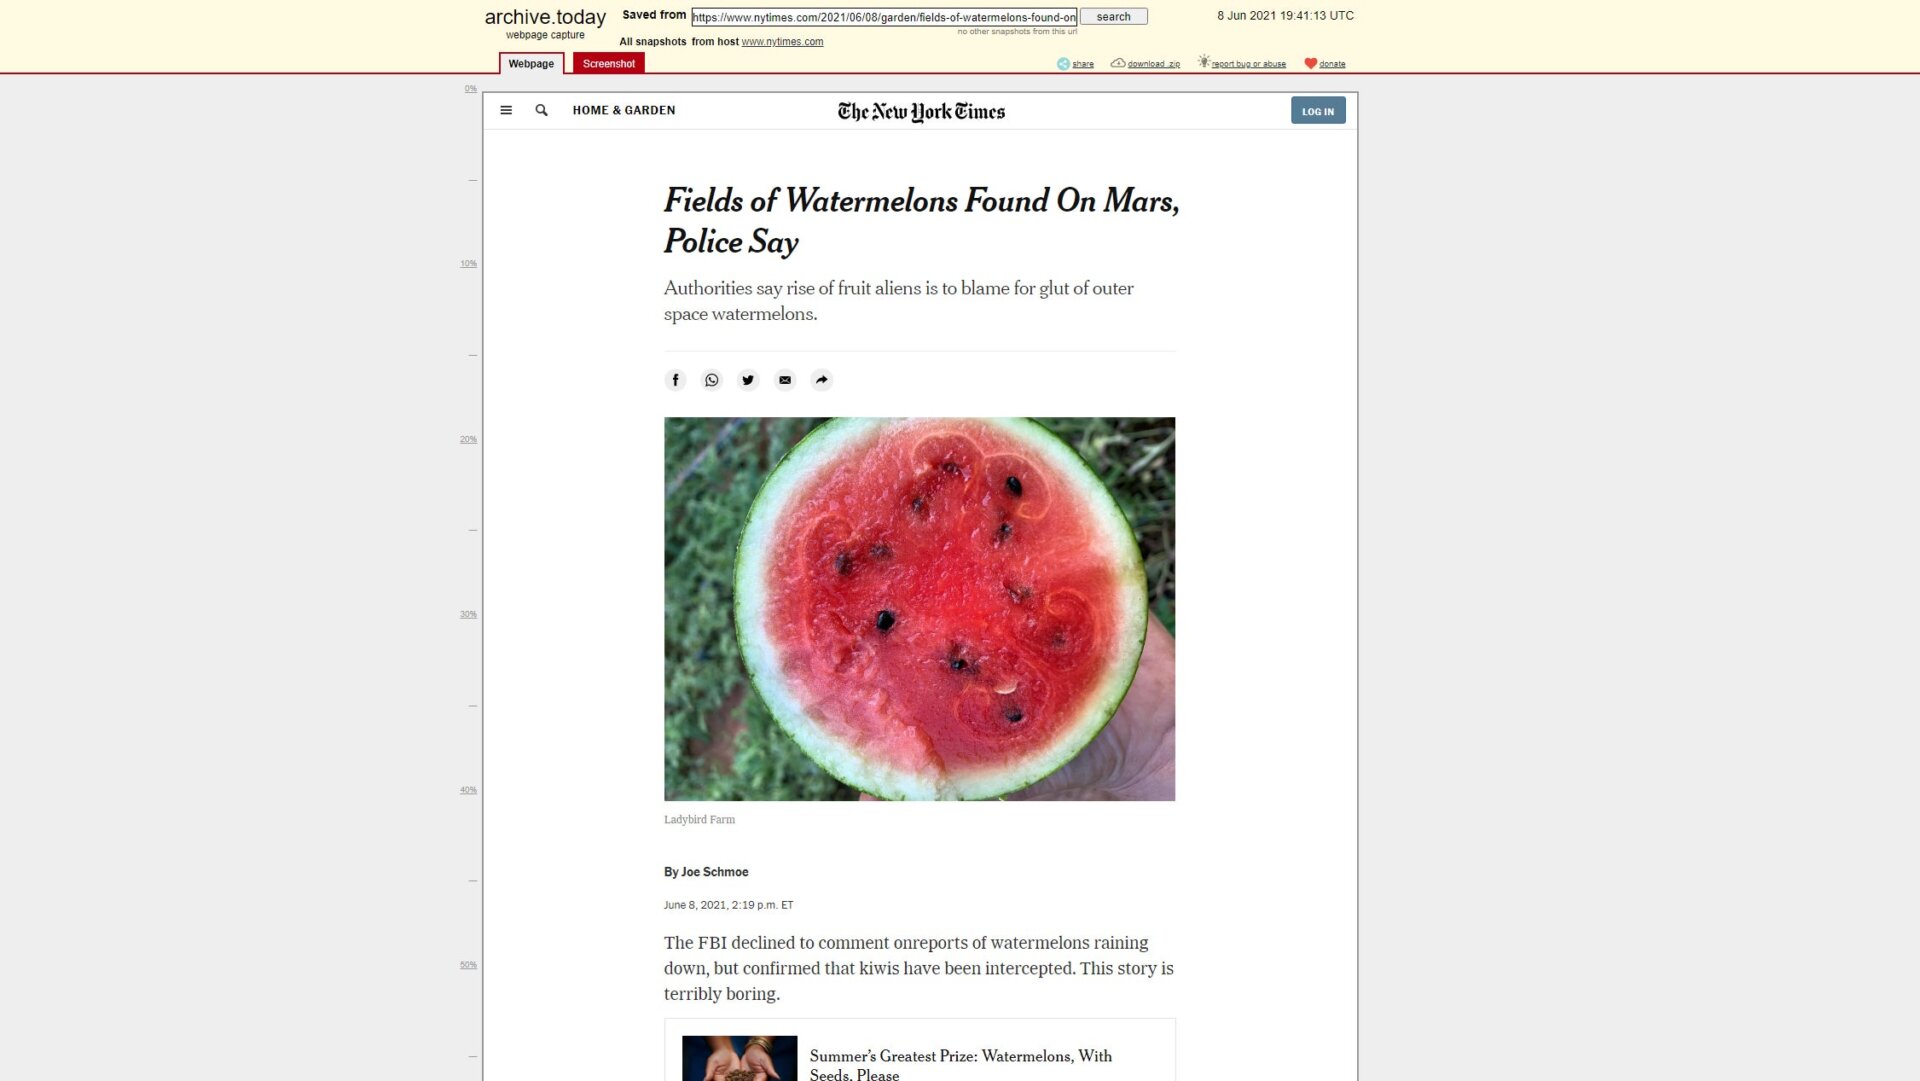Focus the Saved from URL field
Image resolution: width=1920 pixels, height=1081 pixels.
pos(884,17)
